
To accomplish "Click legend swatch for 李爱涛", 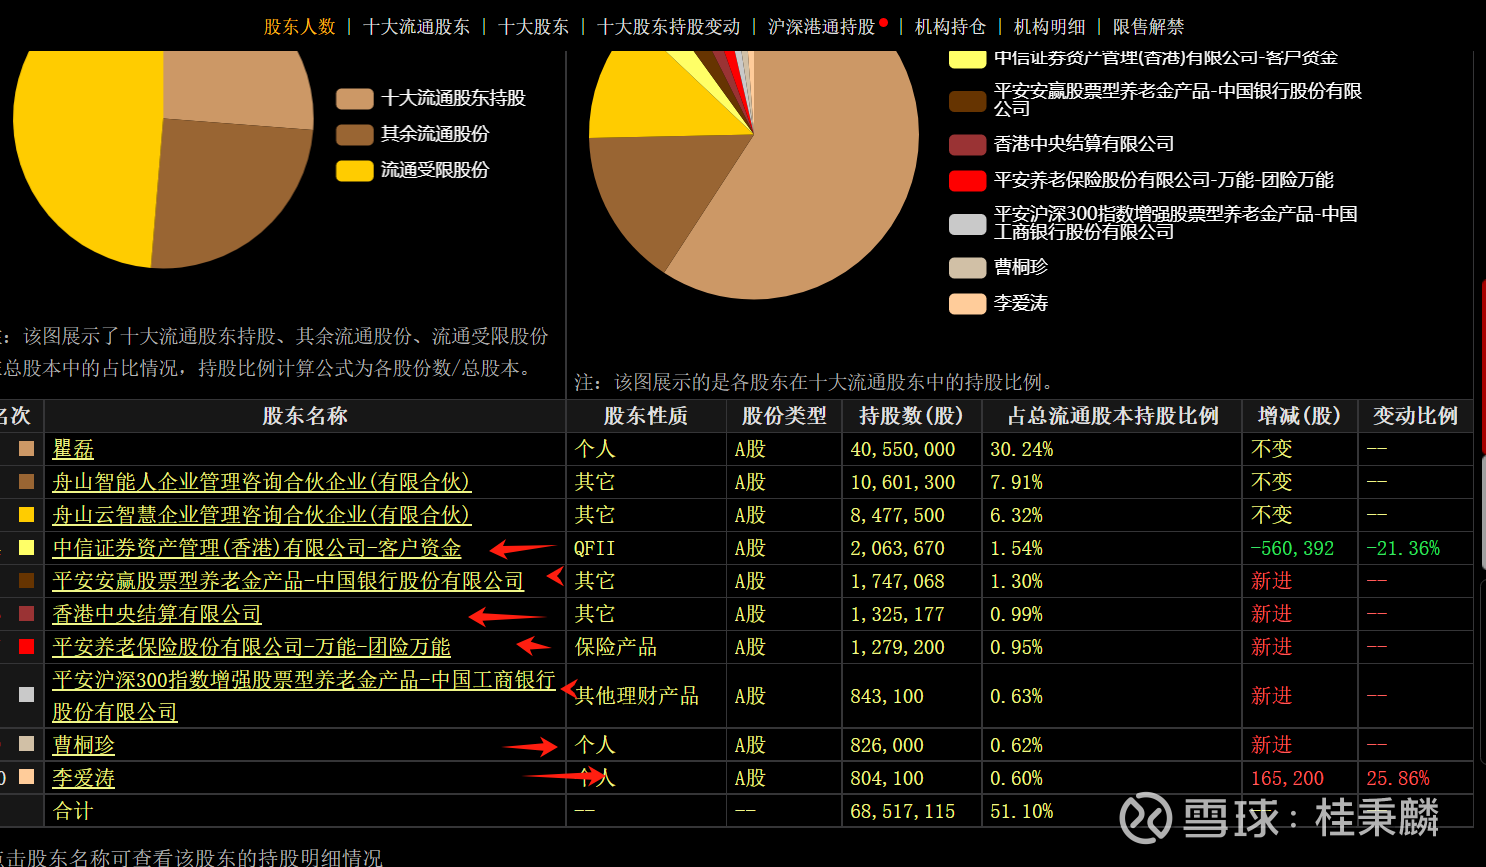I will pos(967,303).
